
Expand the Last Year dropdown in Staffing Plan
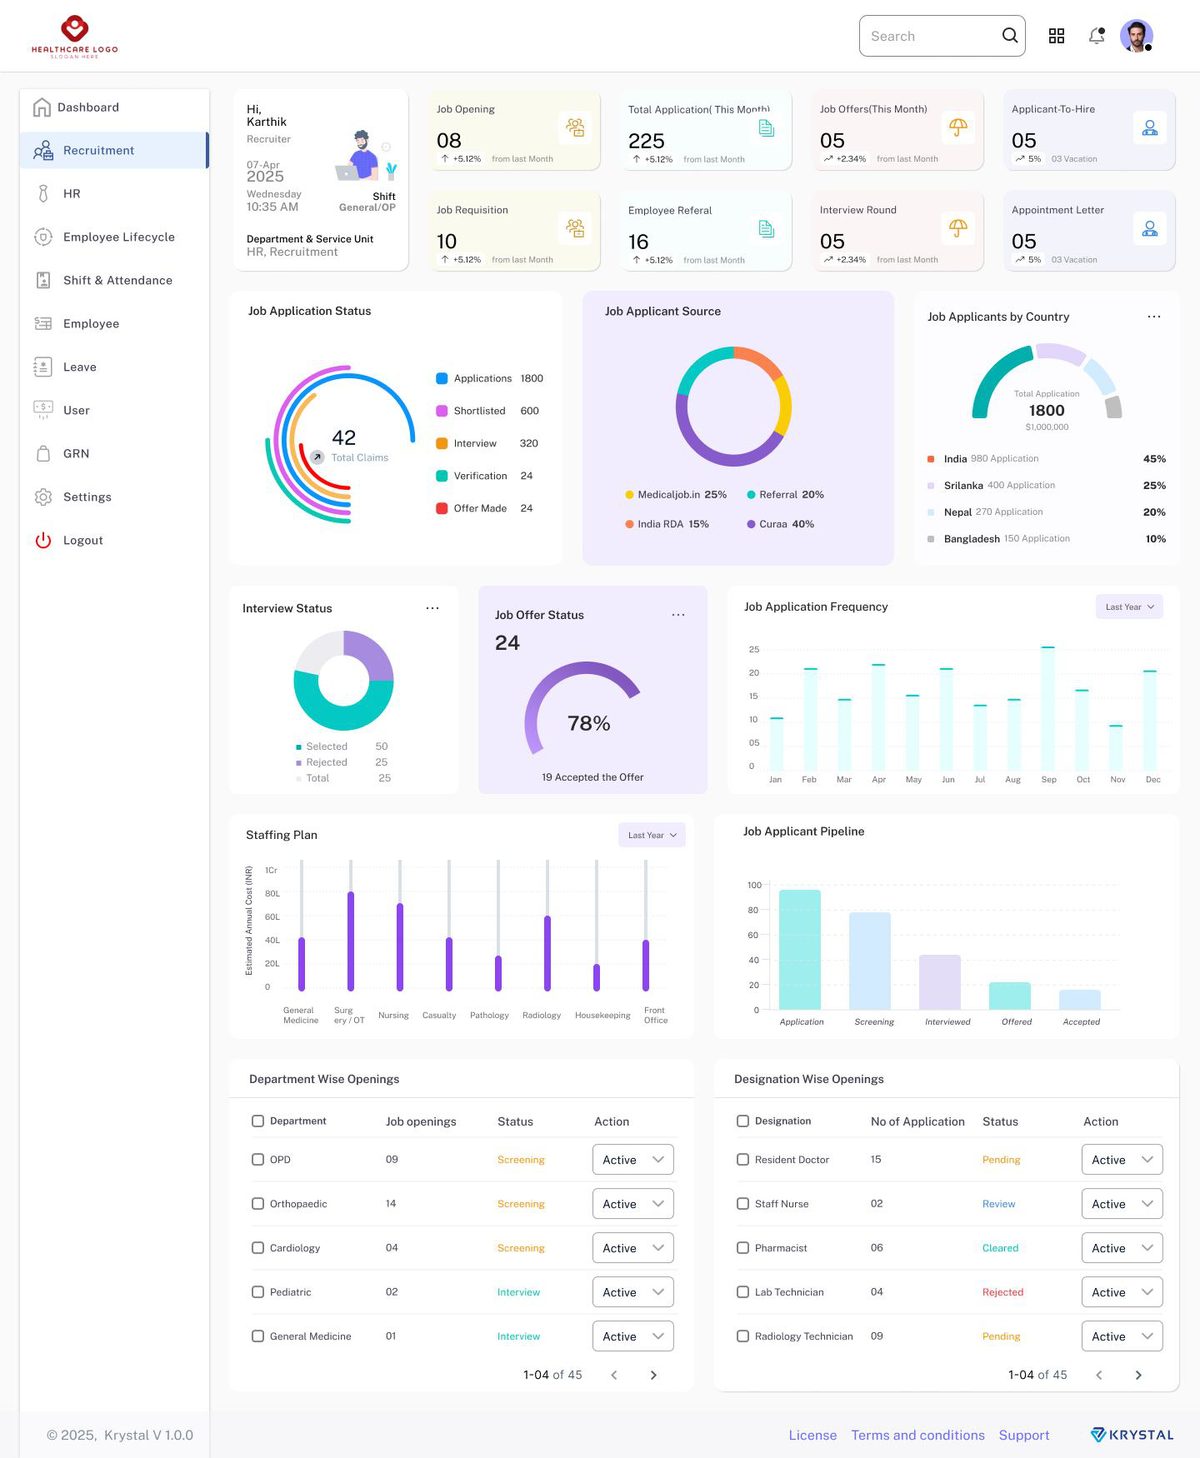[652, 835]
